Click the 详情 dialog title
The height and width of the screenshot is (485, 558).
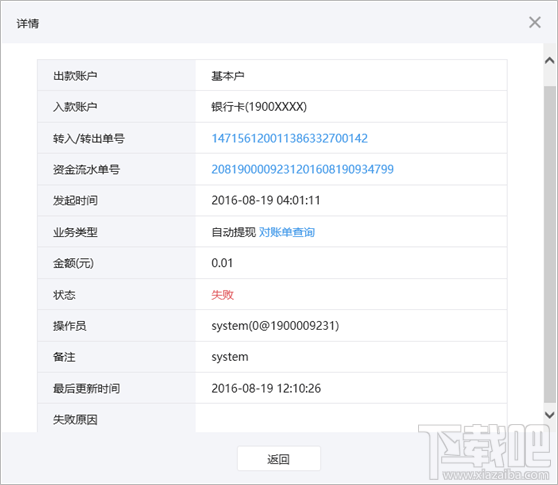[28, 23]
